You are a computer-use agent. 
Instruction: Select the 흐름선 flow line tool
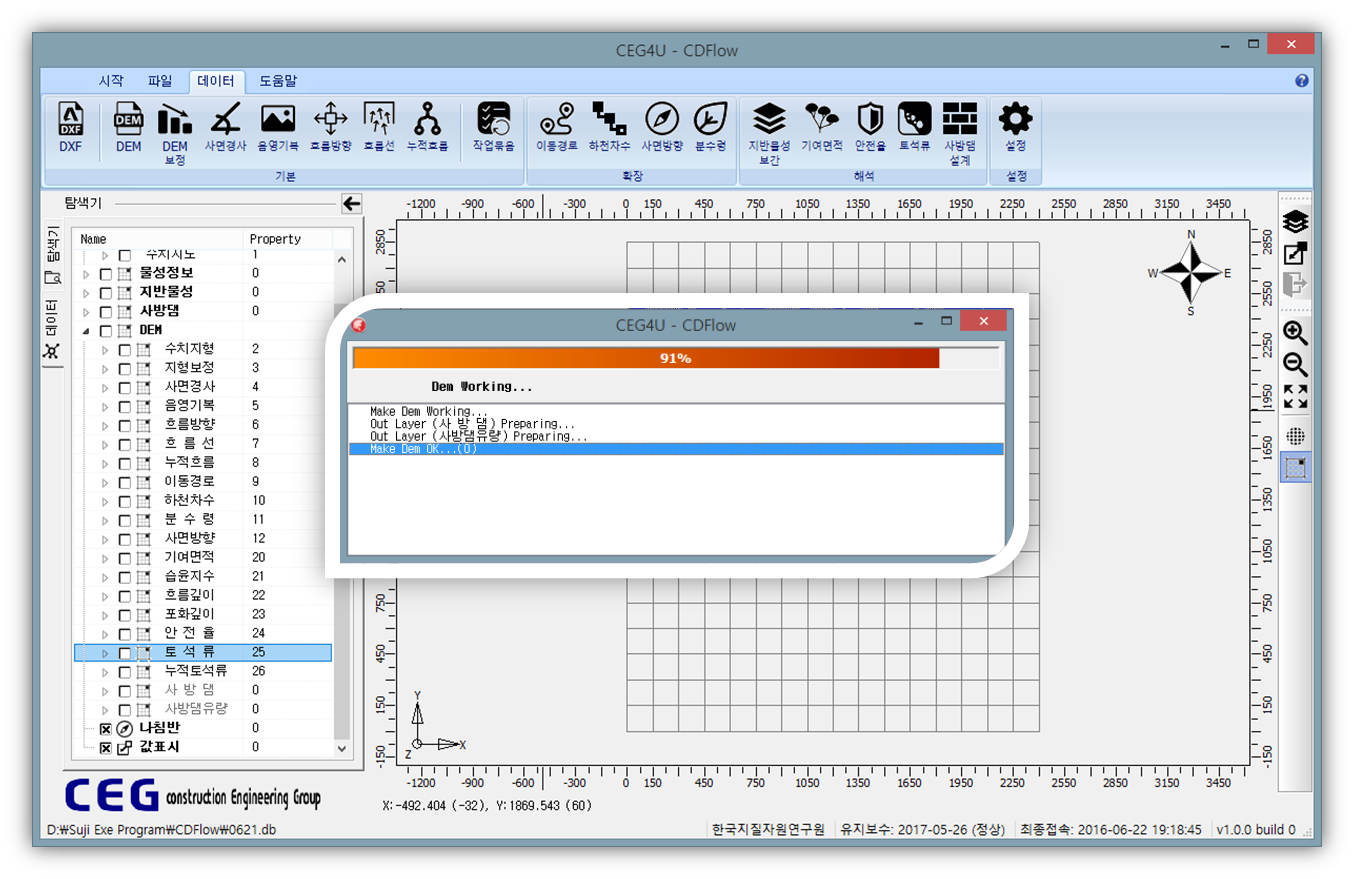379,128
